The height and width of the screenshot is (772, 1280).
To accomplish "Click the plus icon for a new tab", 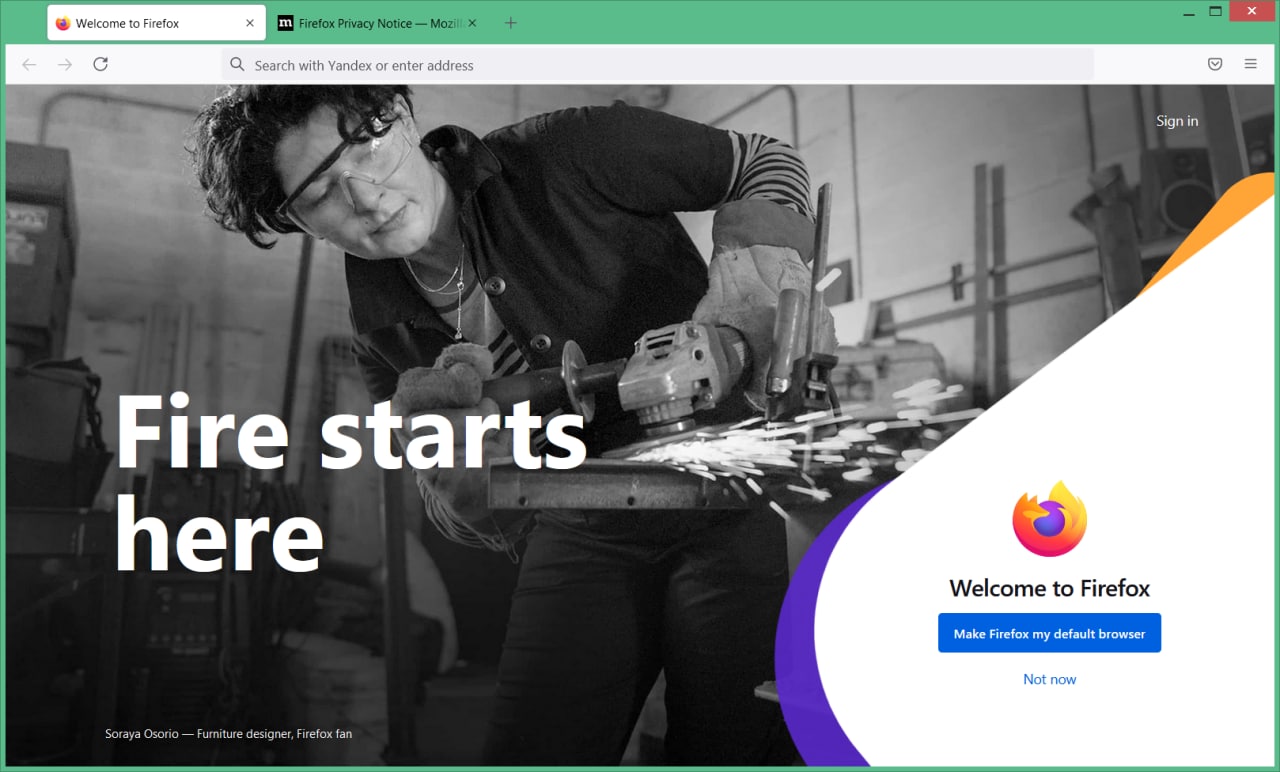I will click(x=511, y=23).
